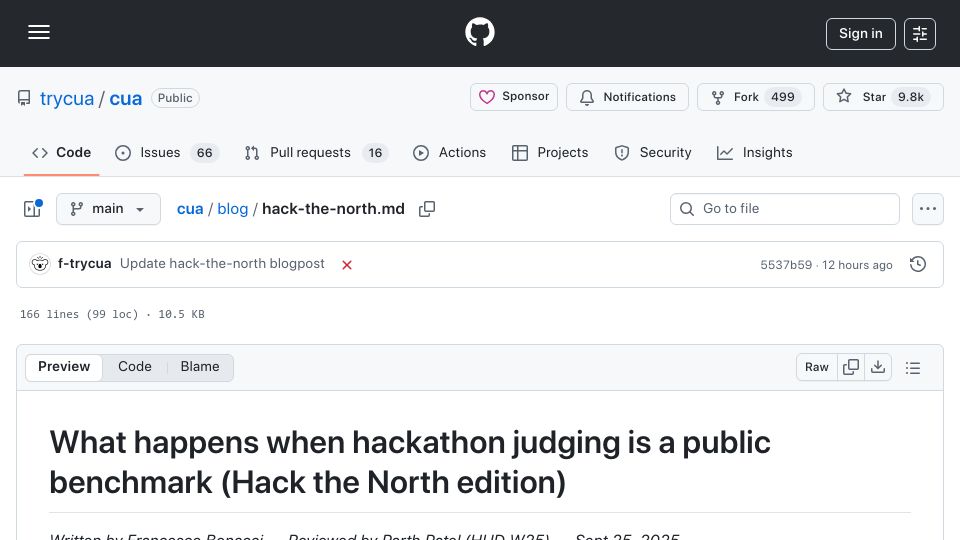Image resolution: width=960 pixels, height=540 pixels.
Task: Expand the file tree side panel
Action: [32, 209]
